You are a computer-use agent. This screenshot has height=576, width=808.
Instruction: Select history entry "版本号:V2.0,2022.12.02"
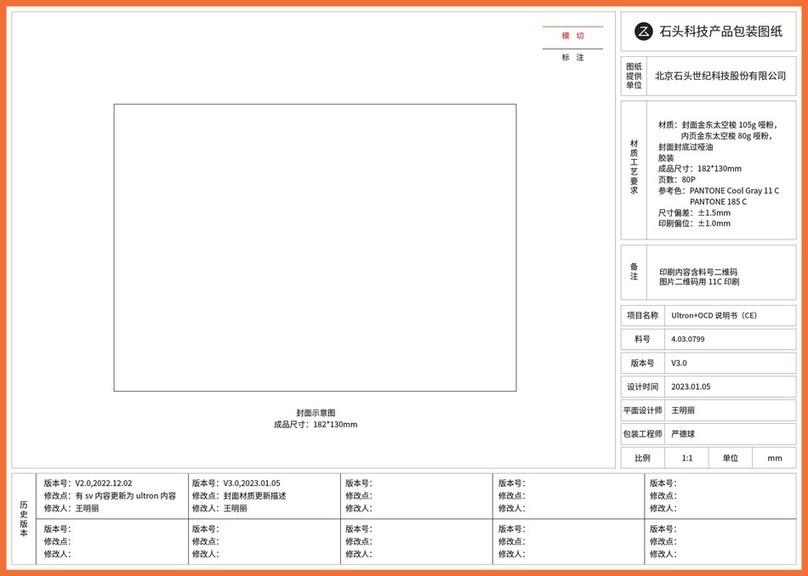pos(88,483)
